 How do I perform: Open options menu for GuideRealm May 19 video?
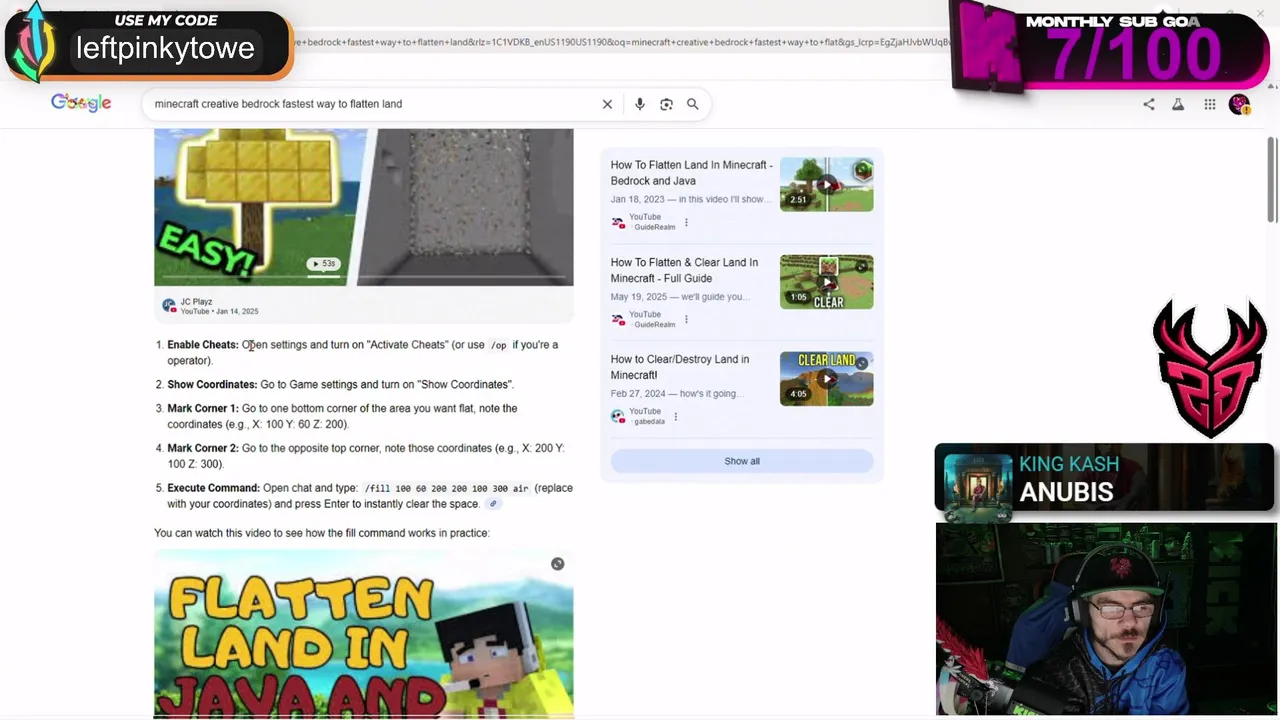(686, 320)
